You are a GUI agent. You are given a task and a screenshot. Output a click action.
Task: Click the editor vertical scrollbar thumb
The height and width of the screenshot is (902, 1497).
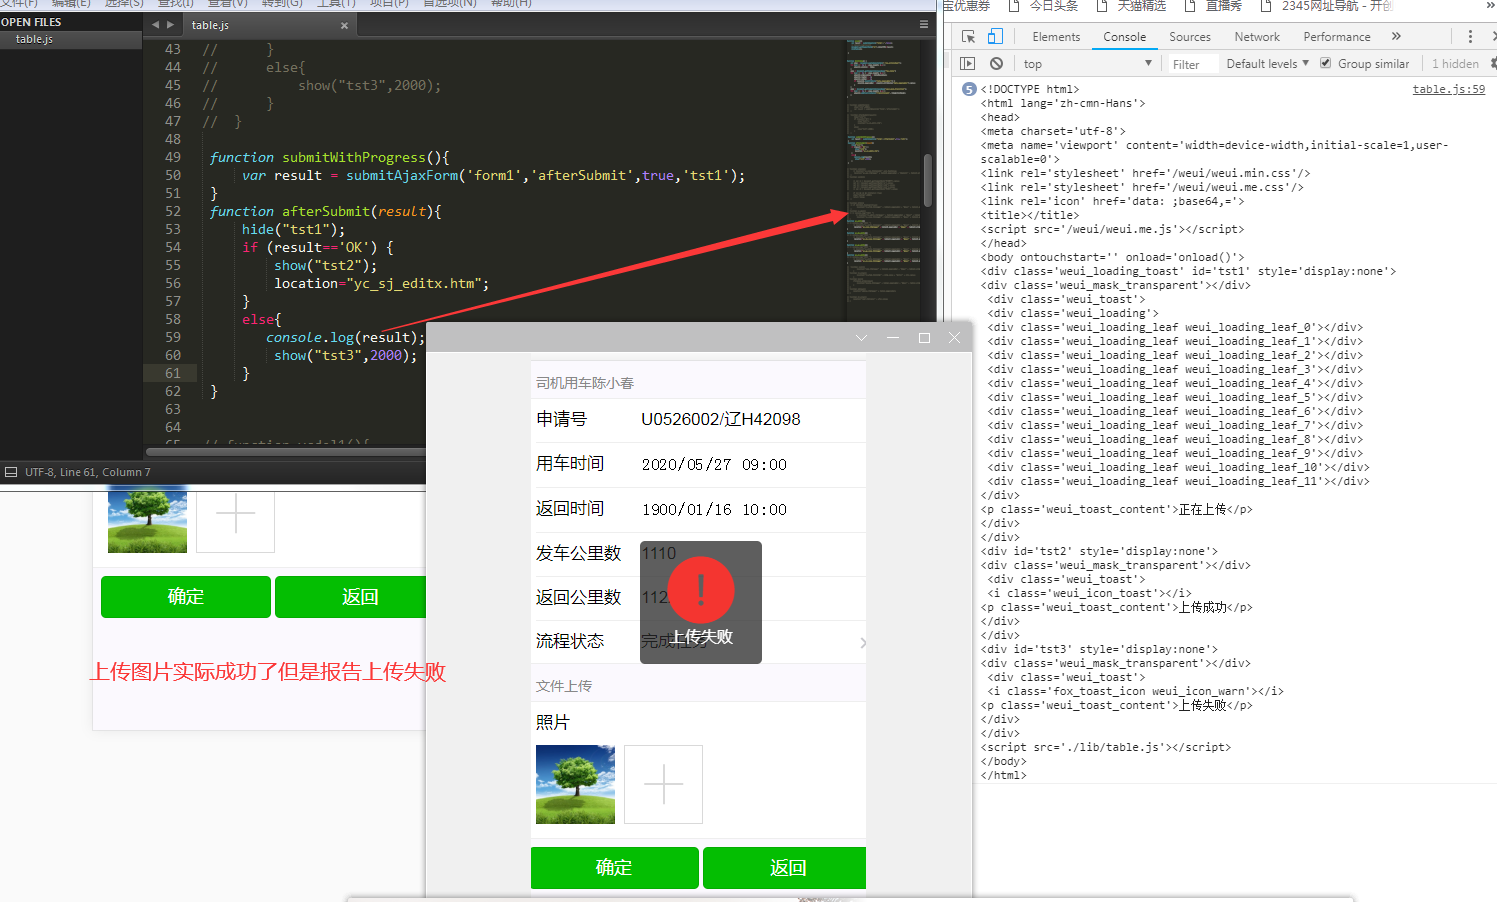pyautogui.click(x=928, y=180)
